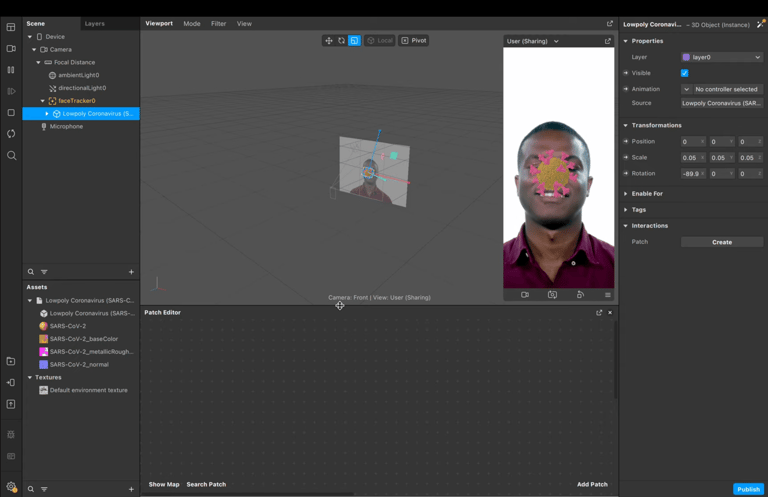Collapse the Lowpoly Coronavirus asset folder
Viewport: 768px width, 497px height.
point(30,301)
